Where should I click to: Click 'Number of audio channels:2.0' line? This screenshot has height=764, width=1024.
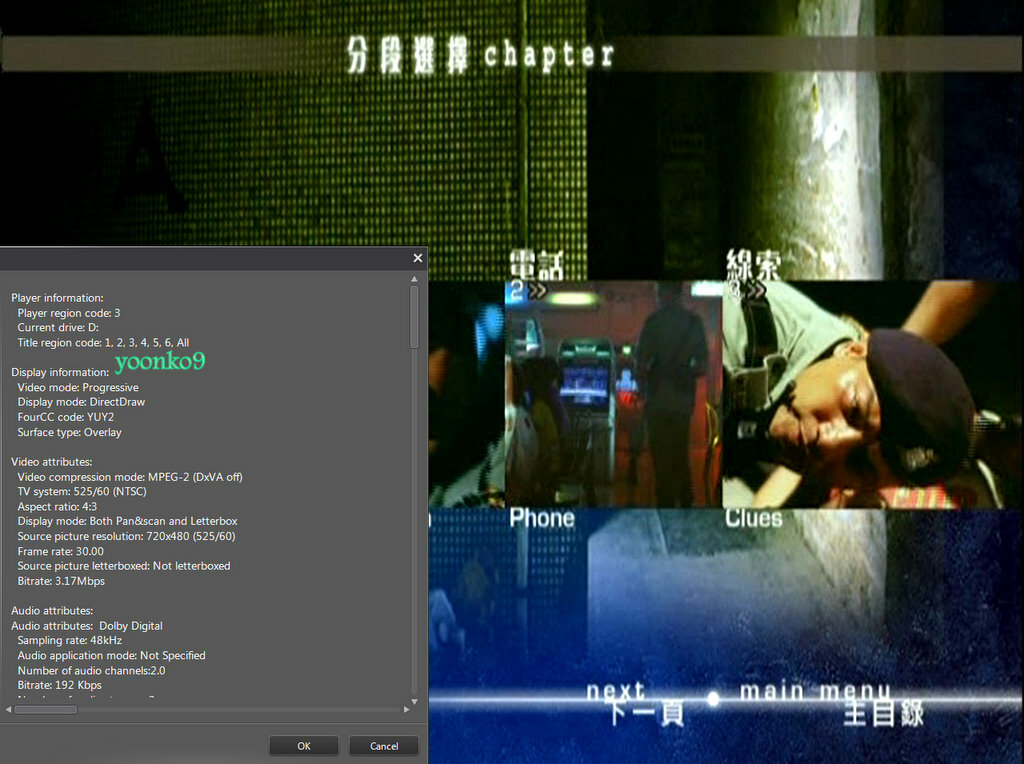point(91,671)
